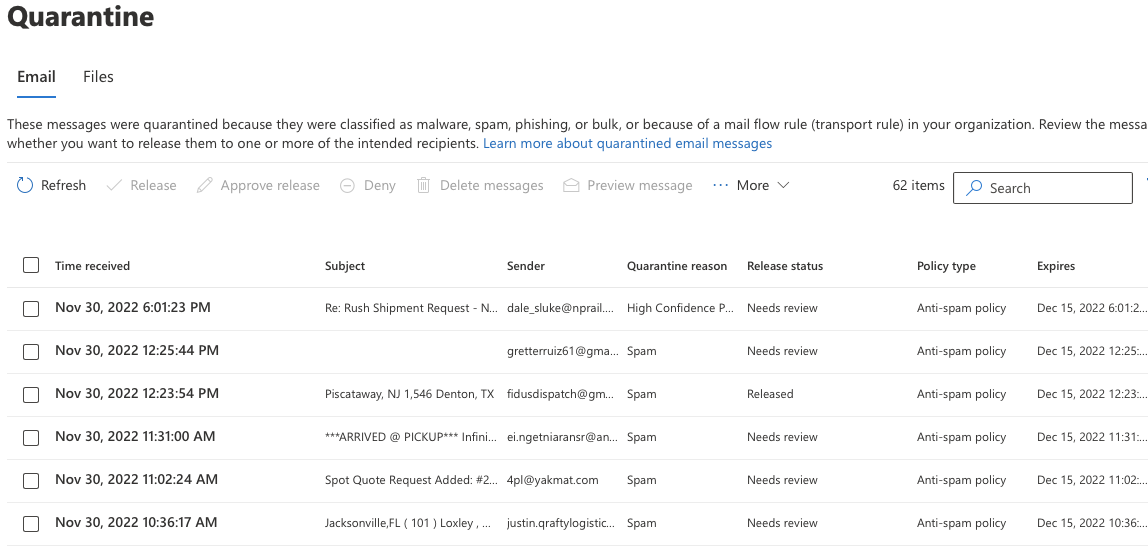
Task: Open the Rush Shipment Request message row
Action: coord(411,308)
